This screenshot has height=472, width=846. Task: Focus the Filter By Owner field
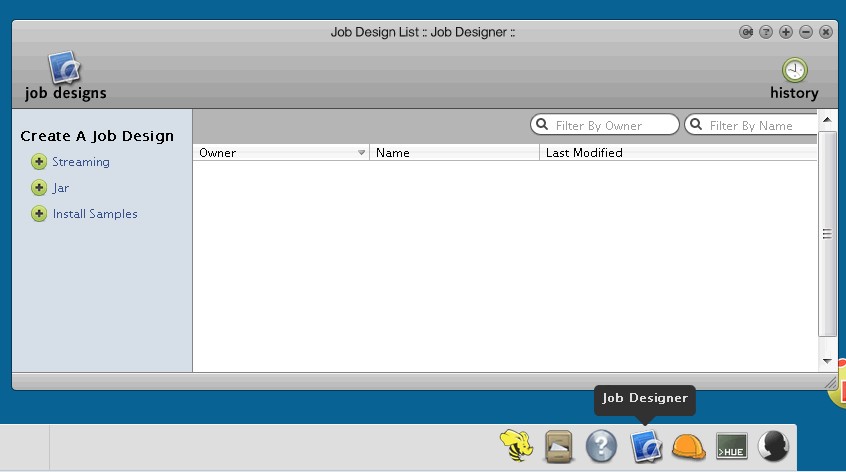point(605,124)
